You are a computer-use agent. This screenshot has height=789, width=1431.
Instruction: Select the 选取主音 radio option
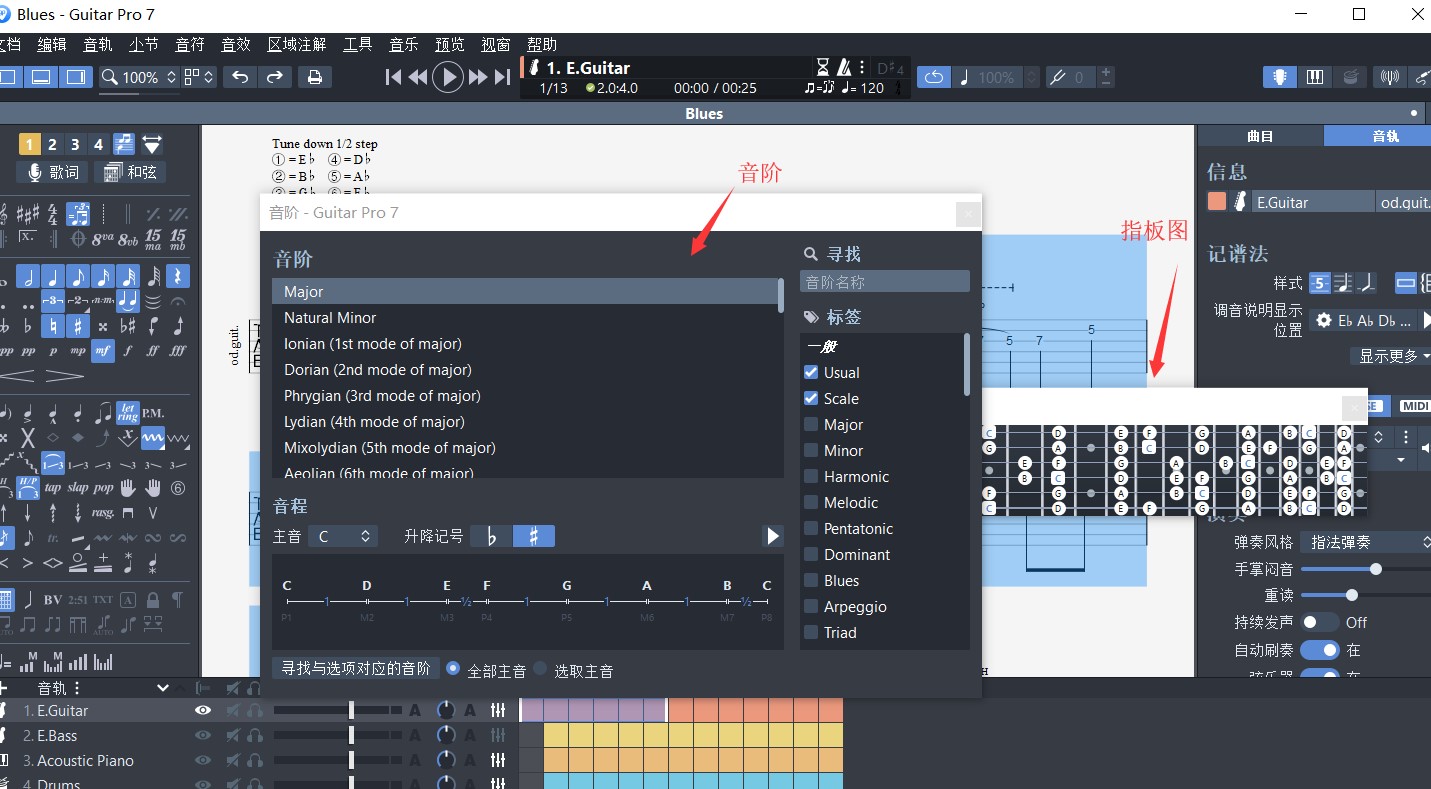(x=541, y=669)
